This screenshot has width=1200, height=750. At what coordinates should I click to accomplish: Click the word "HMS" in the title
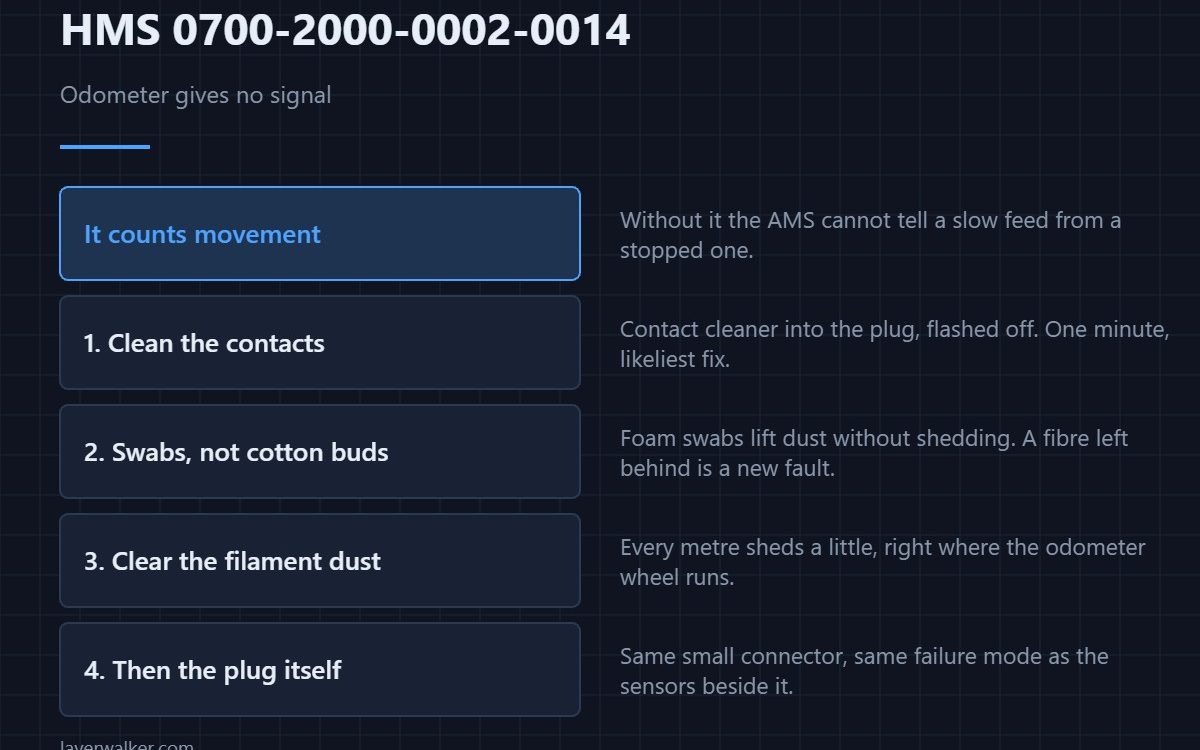(x=110, y=30)
